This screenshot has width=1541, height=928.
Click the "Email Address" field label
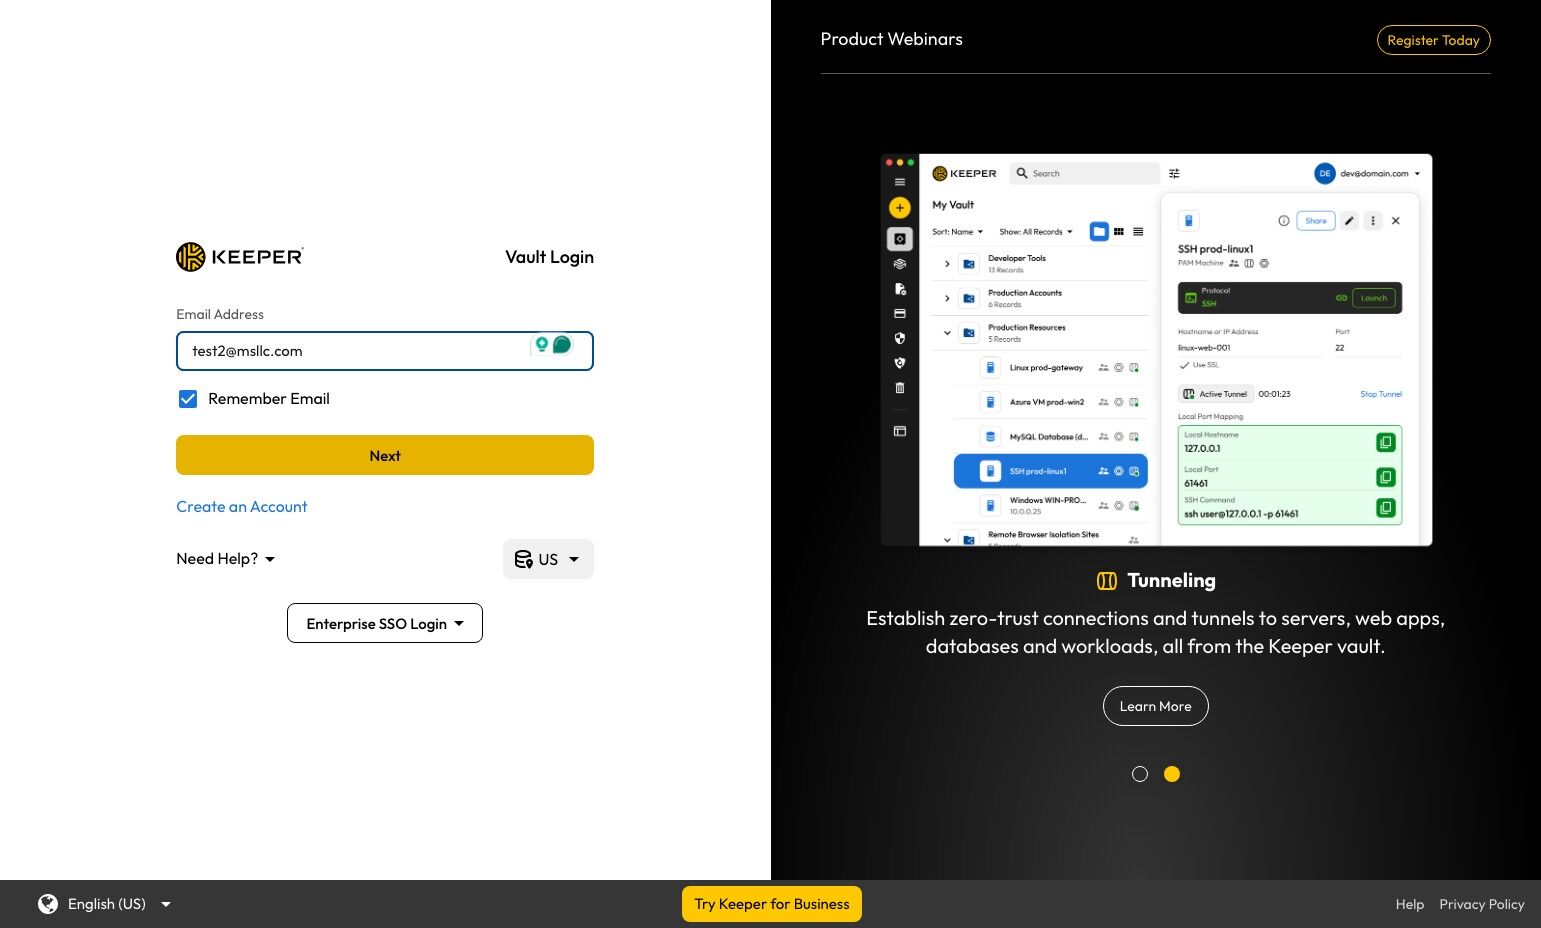coord(220,314)
